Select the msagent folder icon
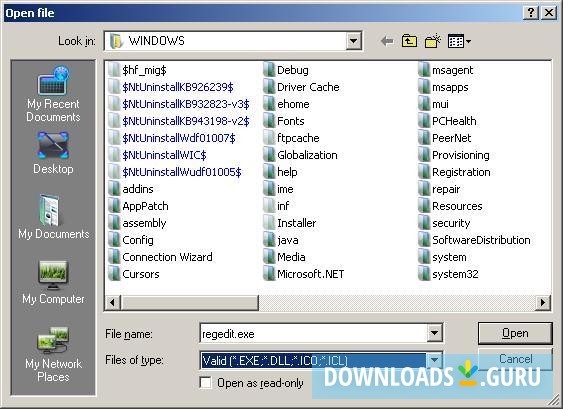Viewport: 563px width, 409px height. [x=424, y=69]
